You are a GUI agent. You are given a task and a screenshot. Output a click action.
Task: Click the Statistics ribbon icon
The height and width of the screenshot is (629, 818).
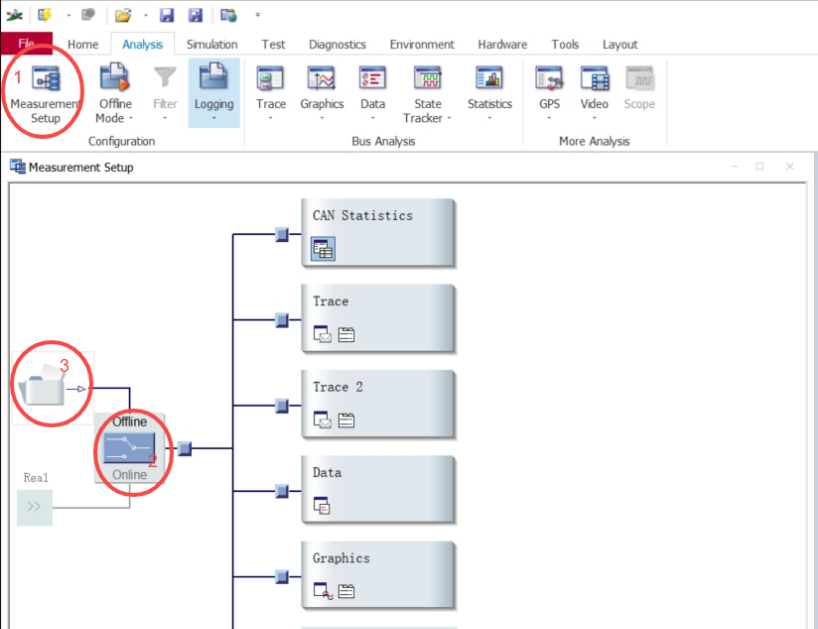489,79
